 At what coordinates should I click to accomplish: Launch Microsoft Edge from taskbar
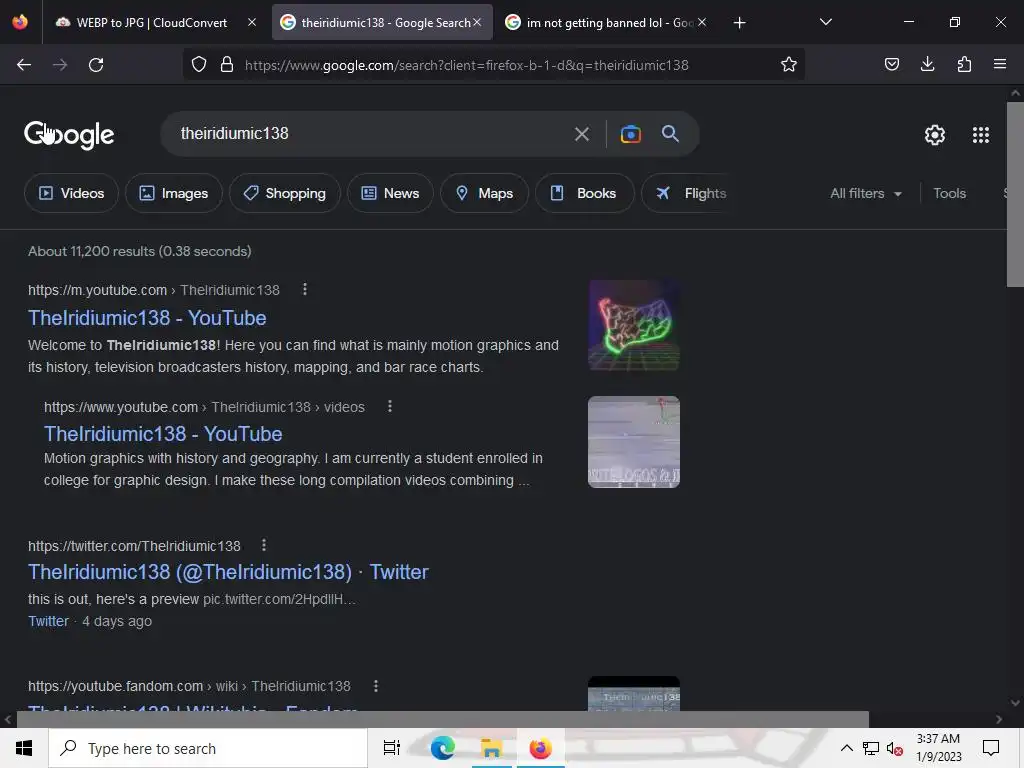(442, 748)
